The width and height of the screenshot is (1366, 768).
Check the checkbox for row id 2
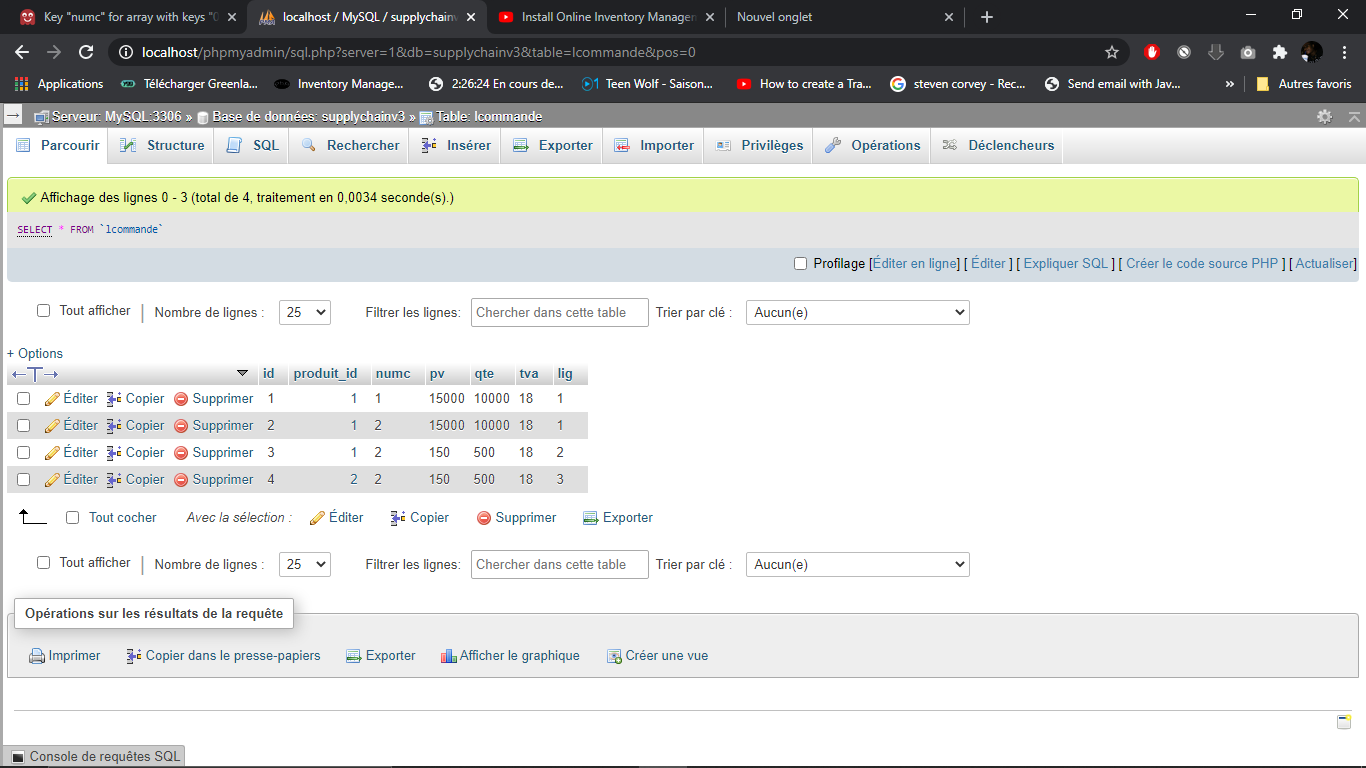tap(24, 426)
